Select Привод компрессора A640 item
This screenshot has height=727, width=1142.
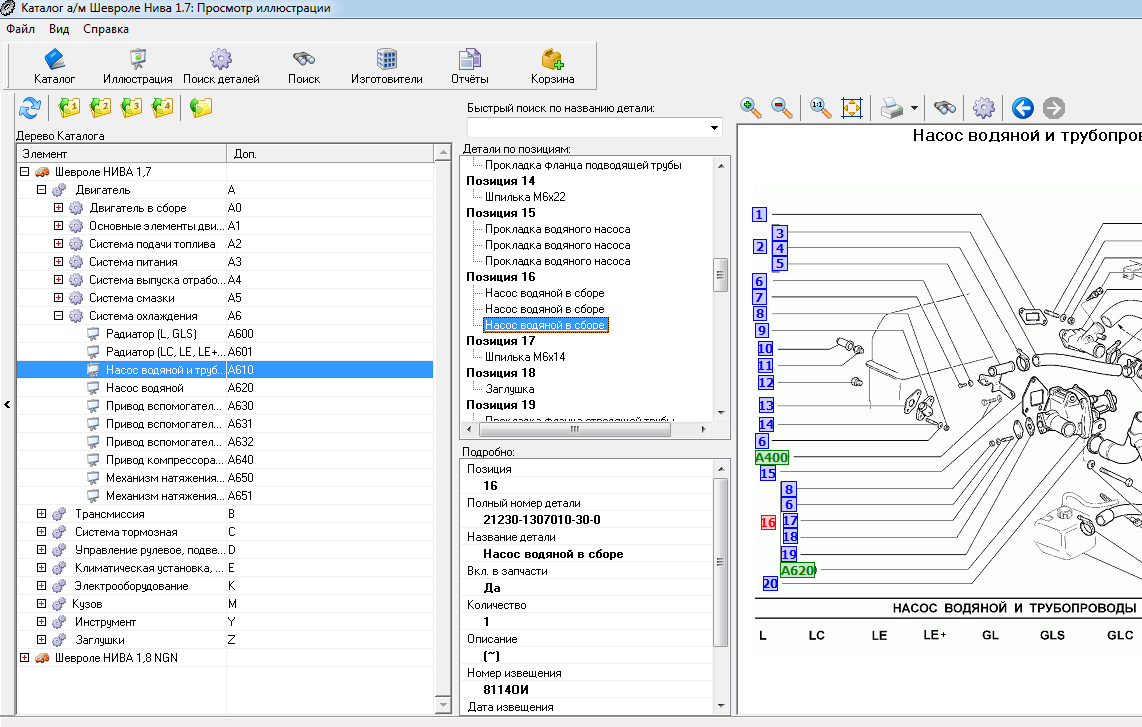pyautogui.click(x=165, y=460)
